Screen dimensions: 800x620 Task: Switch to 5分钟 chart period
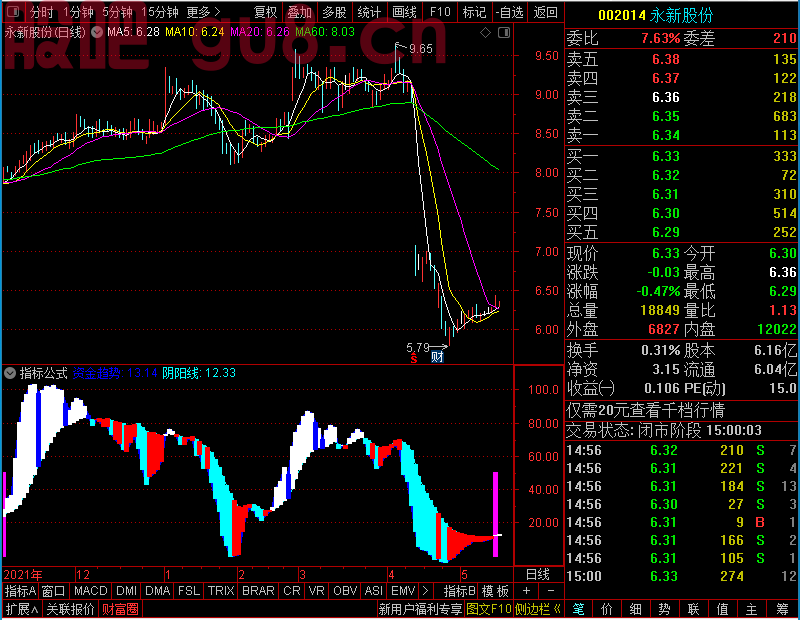[x=117, y=12]
